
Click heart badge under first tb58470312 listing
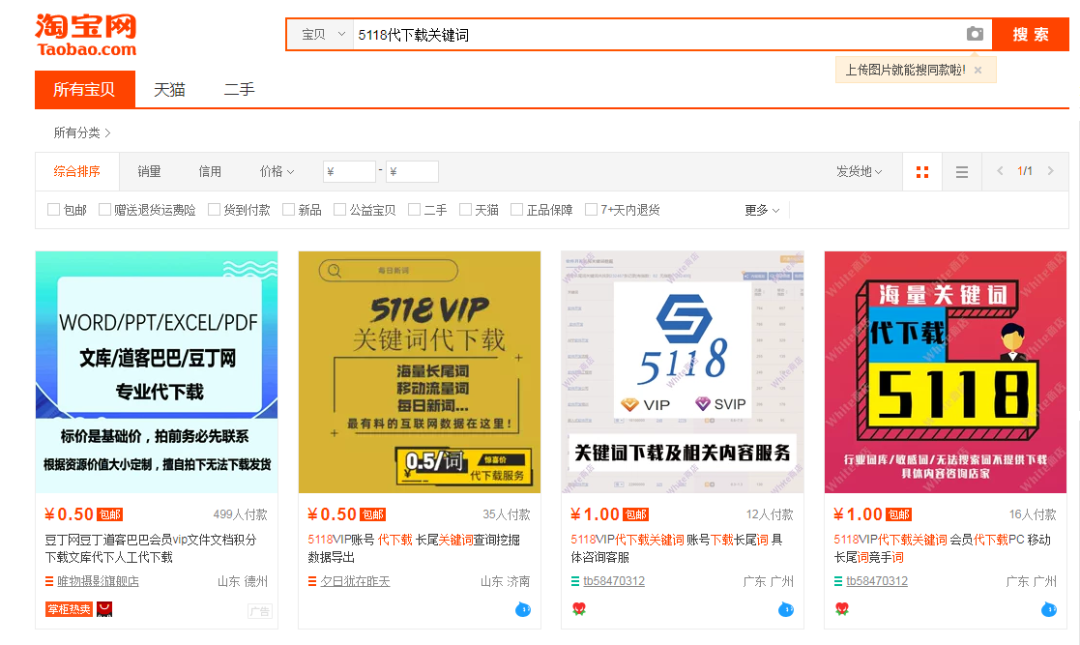[579, 608]
